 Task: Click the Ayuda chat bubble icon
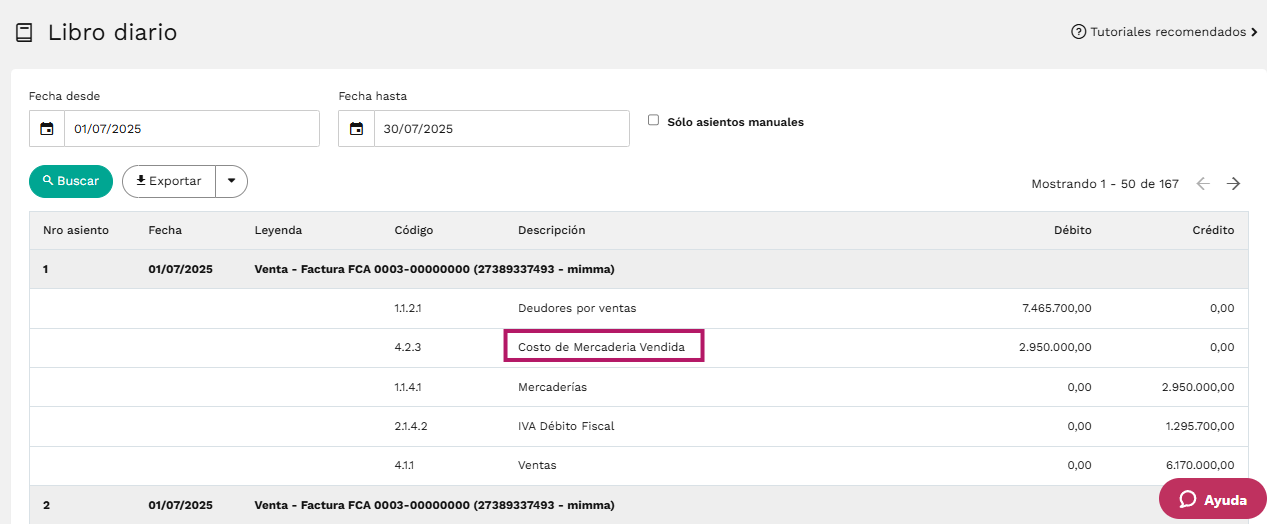tap(1188, 500)
